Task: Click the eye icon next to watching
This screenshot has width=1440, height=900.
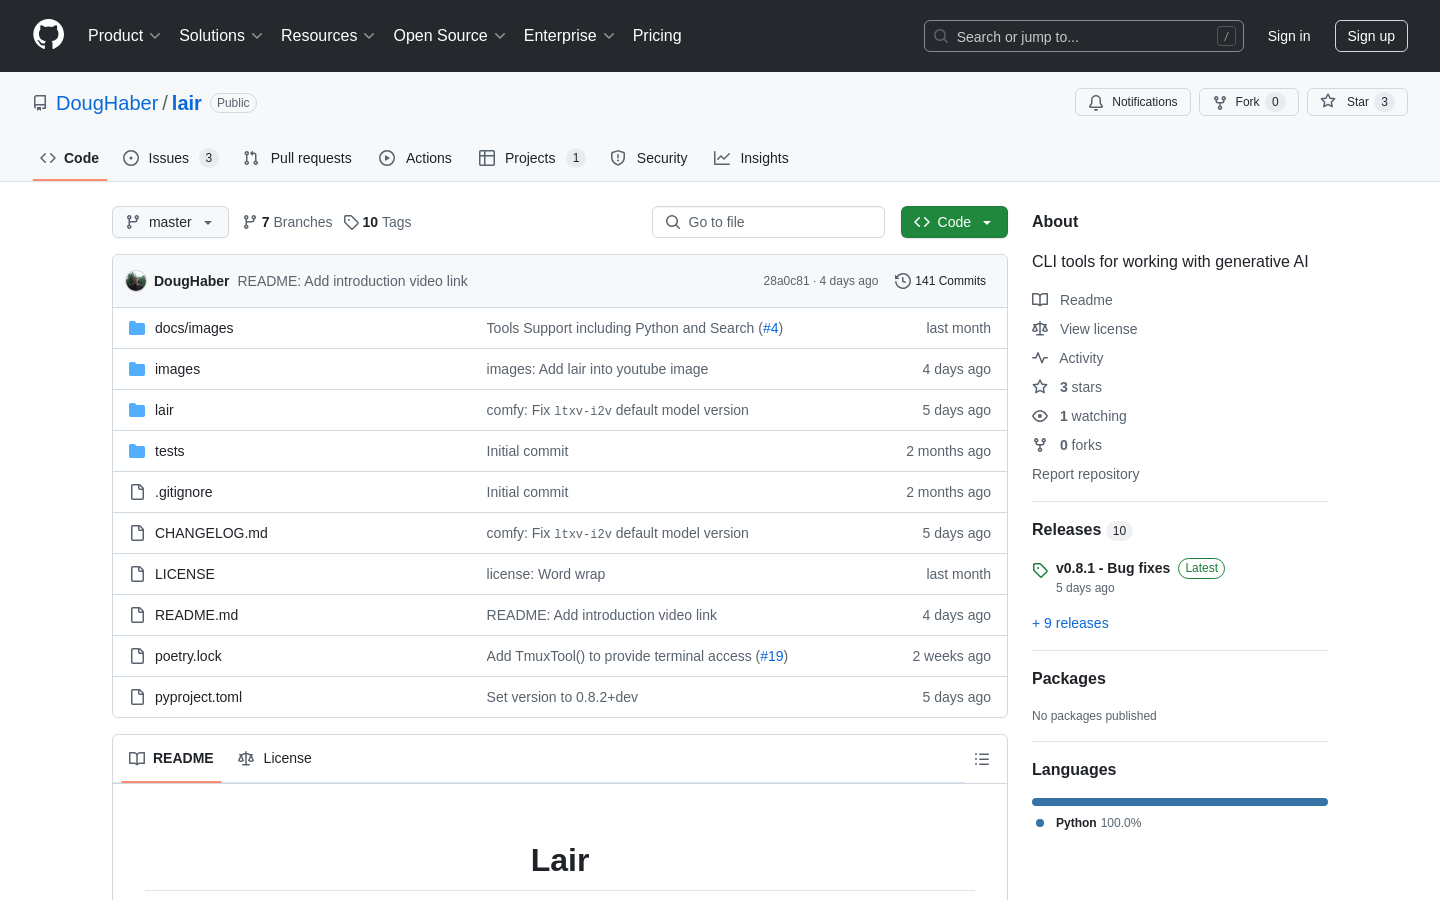Action: (x=1040, y=416)
